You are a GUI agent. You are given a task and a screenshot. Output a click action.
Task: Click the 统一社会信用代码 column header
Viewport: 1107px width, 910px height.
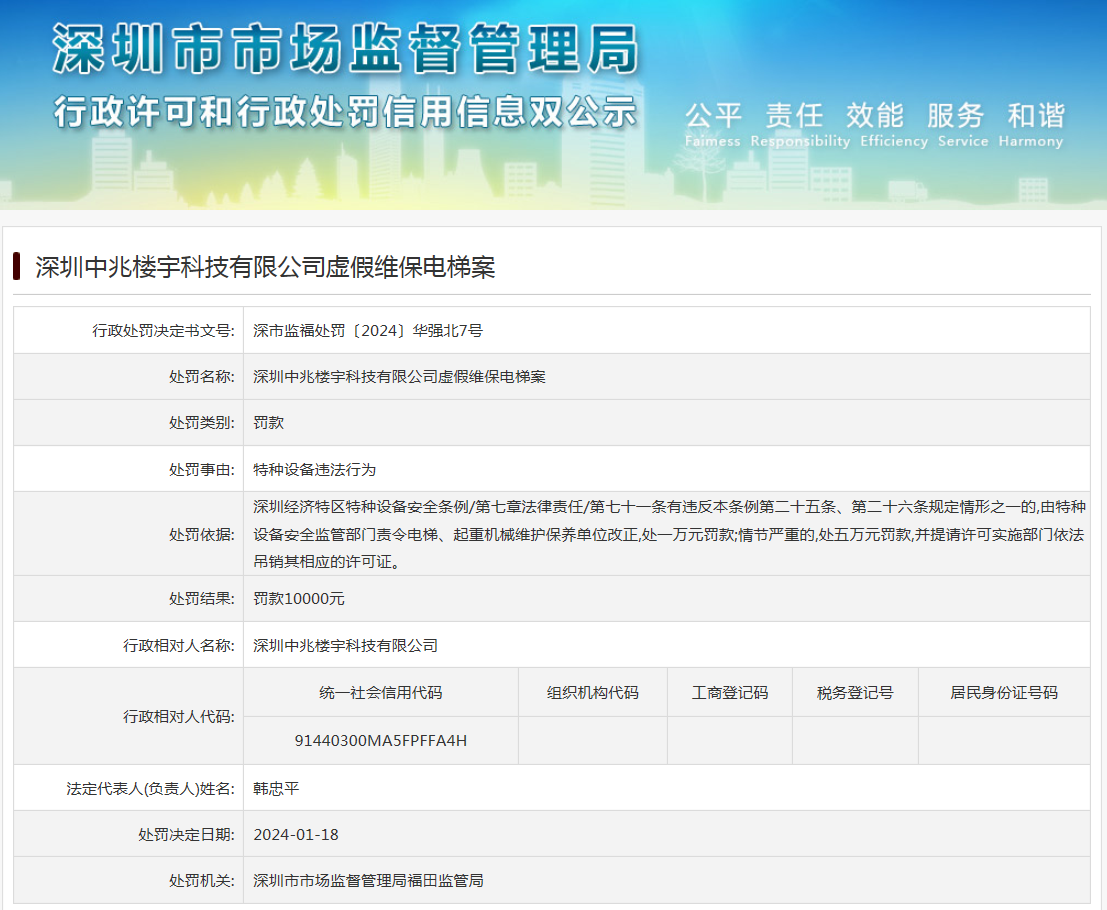[380, 692]
